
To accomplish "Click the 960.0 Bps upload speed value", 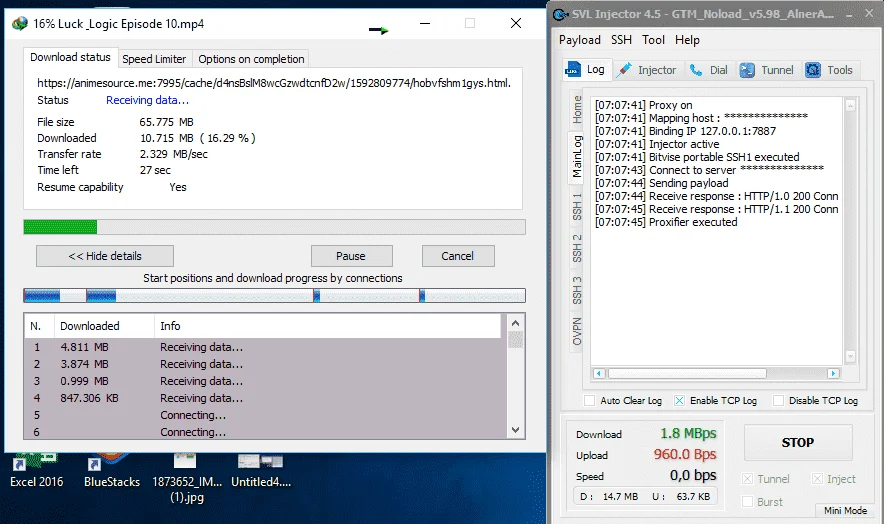I will tap(684, 454).
